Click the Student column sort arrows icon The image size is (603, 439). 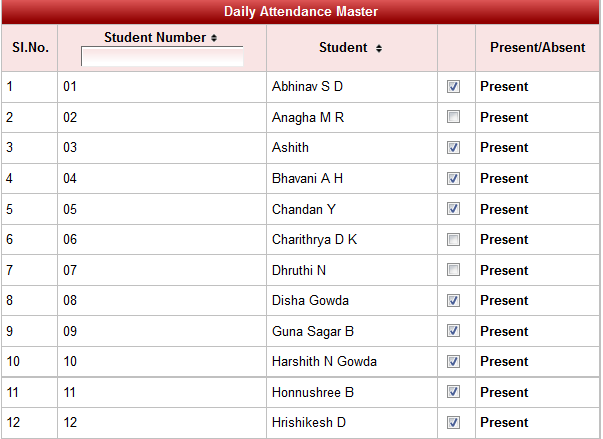click(x=379, y=48)
